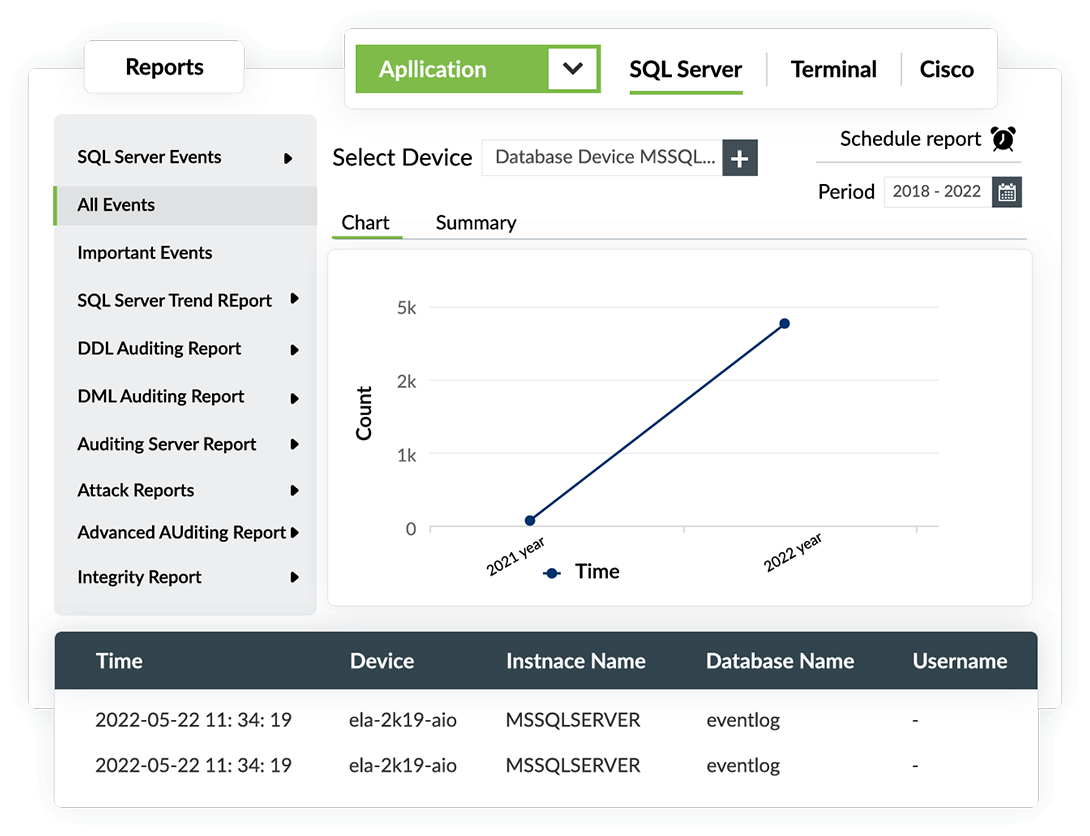Expand the Integrity Report arrow
This screenshot has width=1090, height=836.
[x=294, y=578]
